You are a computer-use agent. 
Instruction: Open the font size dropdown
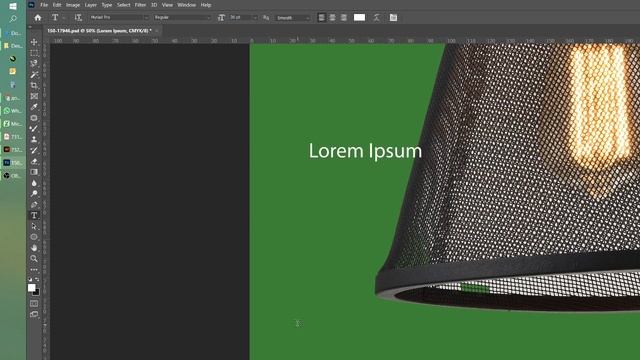pyautogui.click(x=243, y=18)
